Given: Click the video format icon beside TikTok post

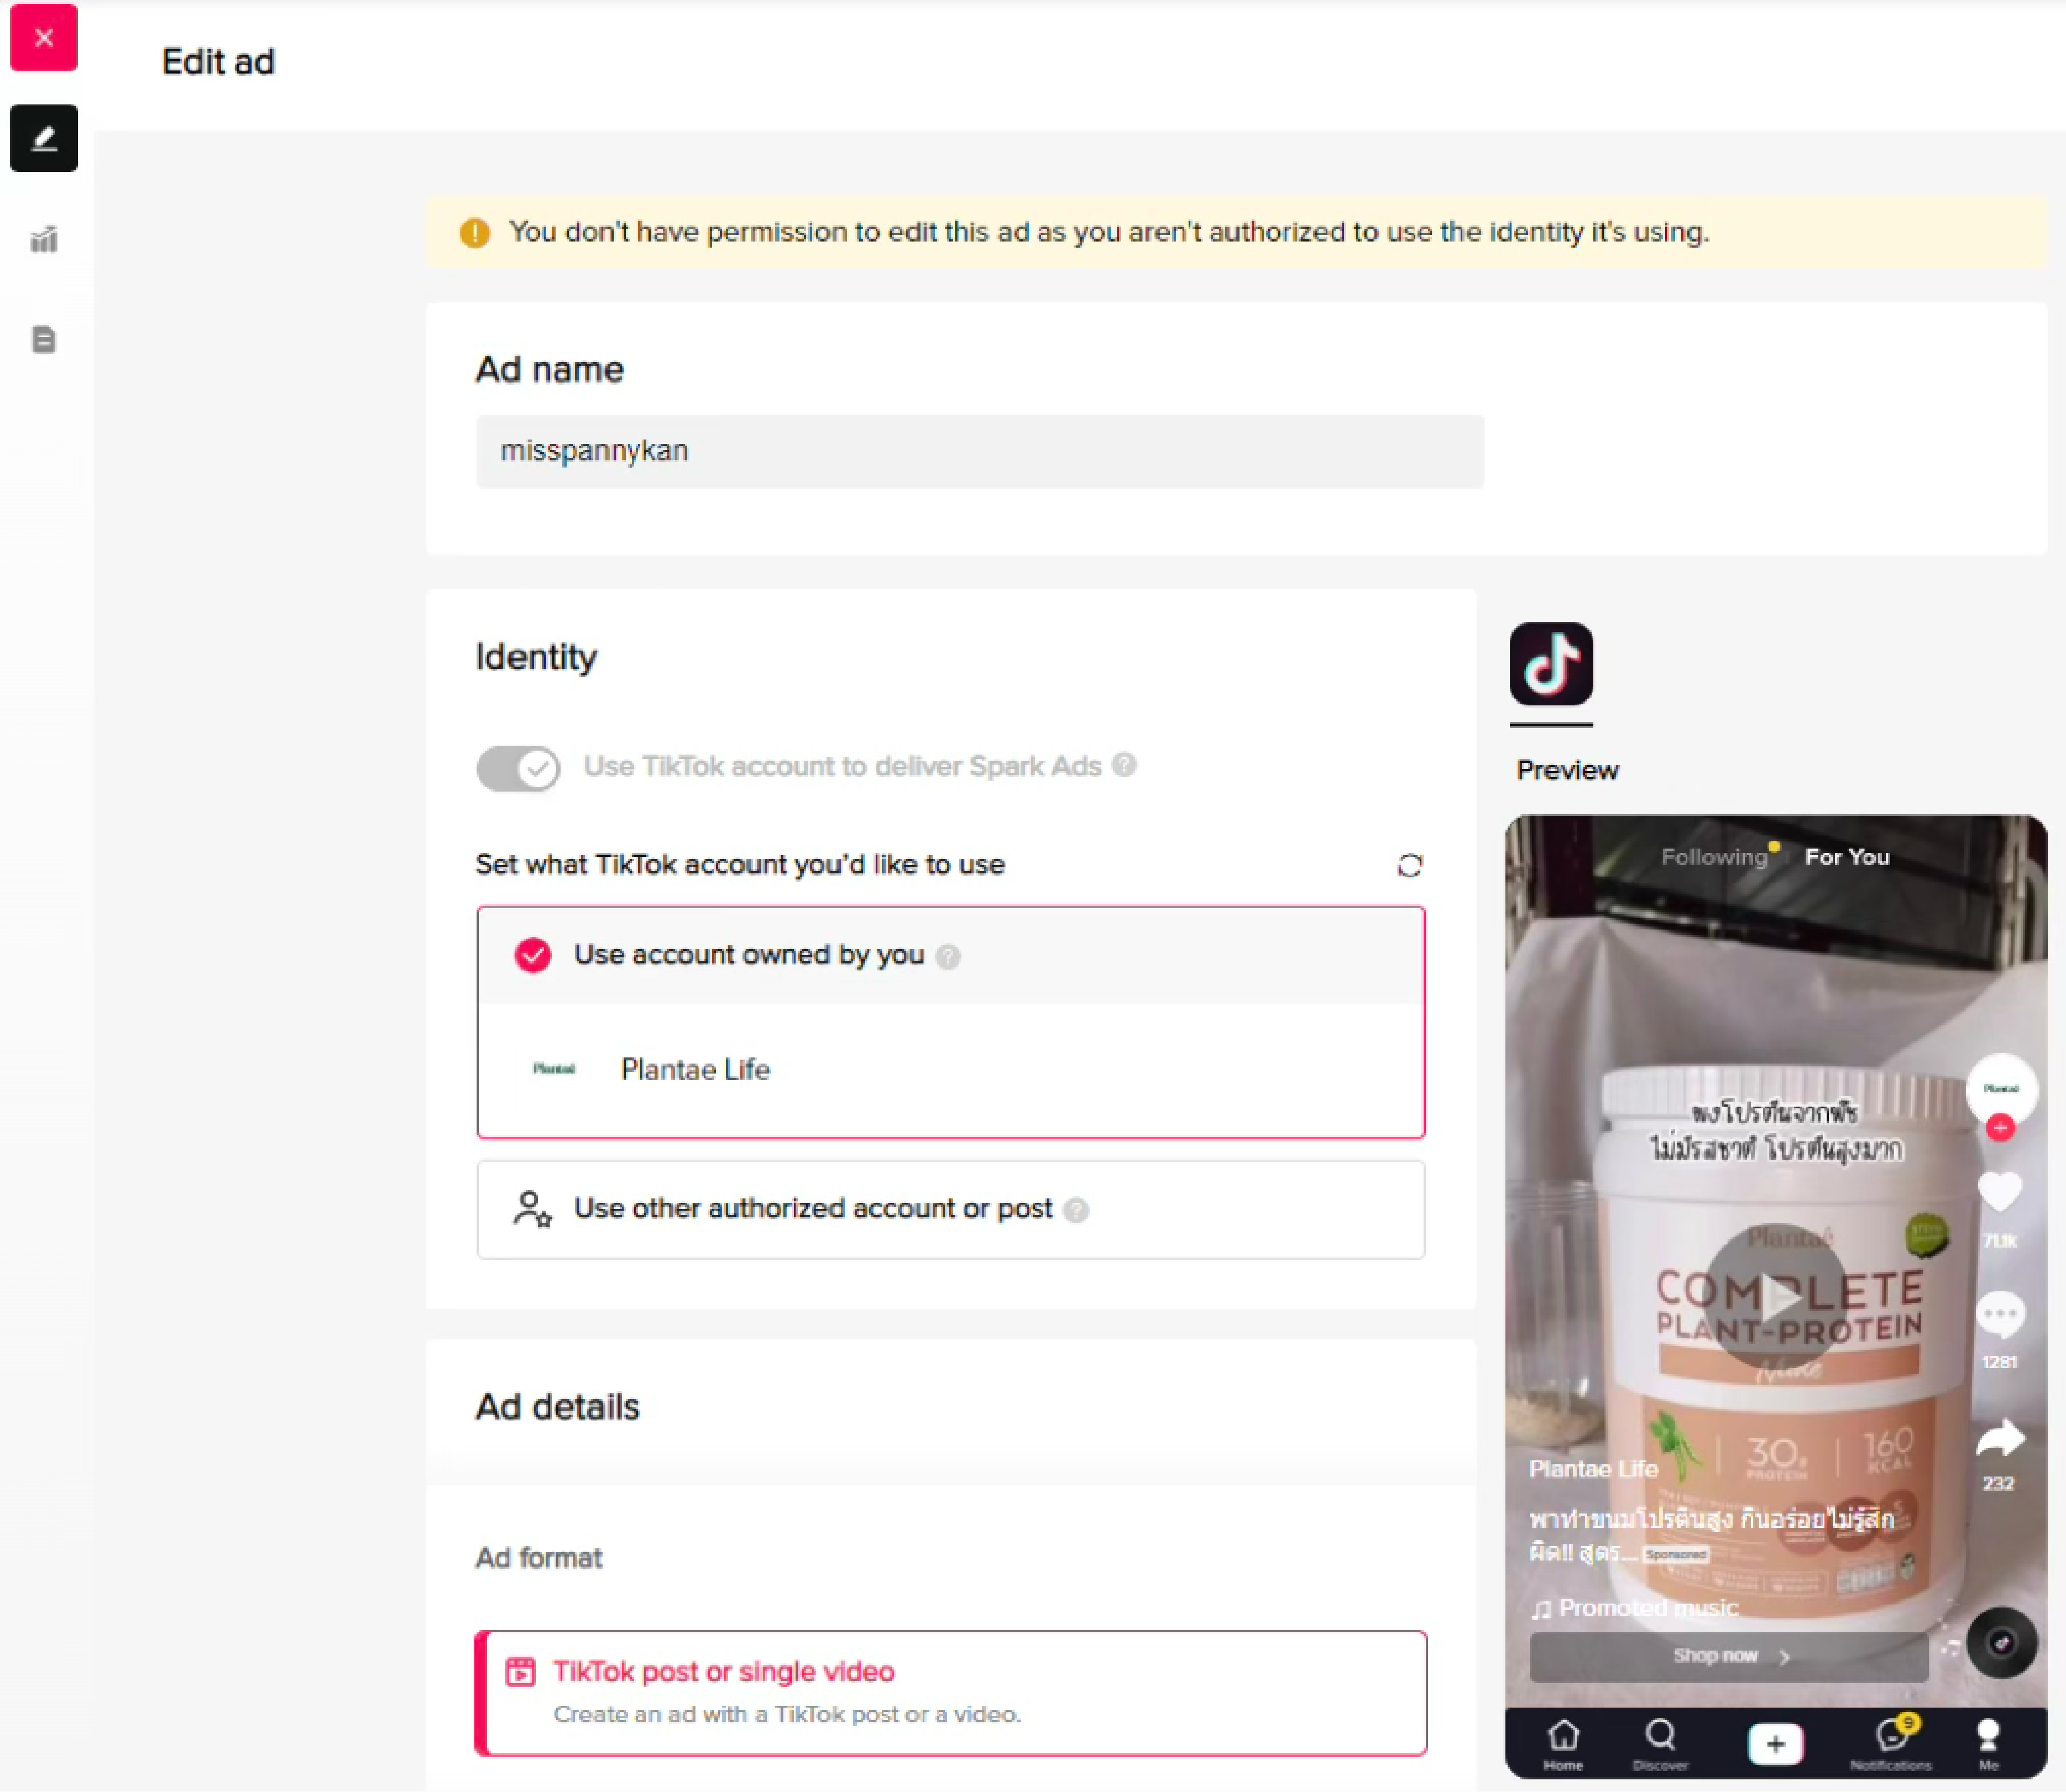Looking at the screenshot, I should [x=520, y=1671].
